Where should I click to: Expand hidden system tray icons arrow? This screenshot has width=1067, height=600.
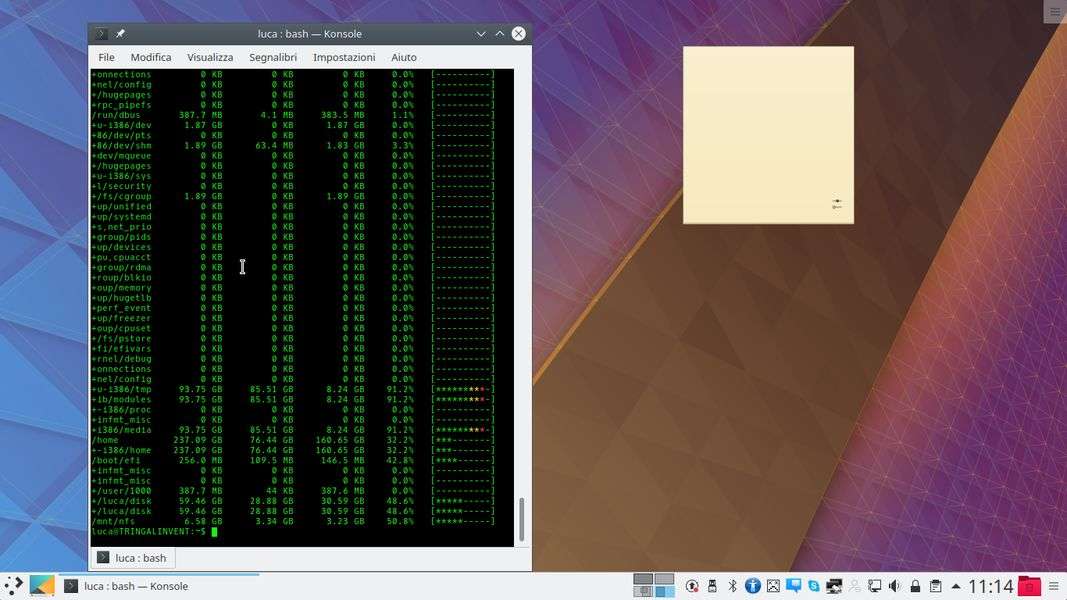[956, 586]
